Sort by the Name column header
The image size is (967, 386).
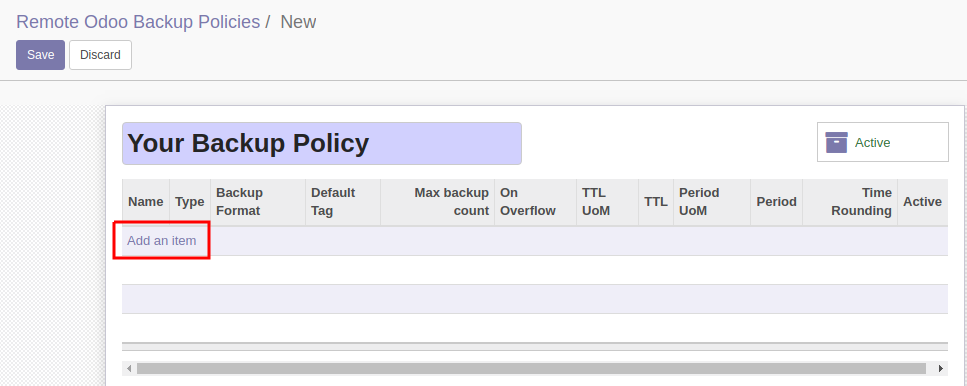[146, 202]
